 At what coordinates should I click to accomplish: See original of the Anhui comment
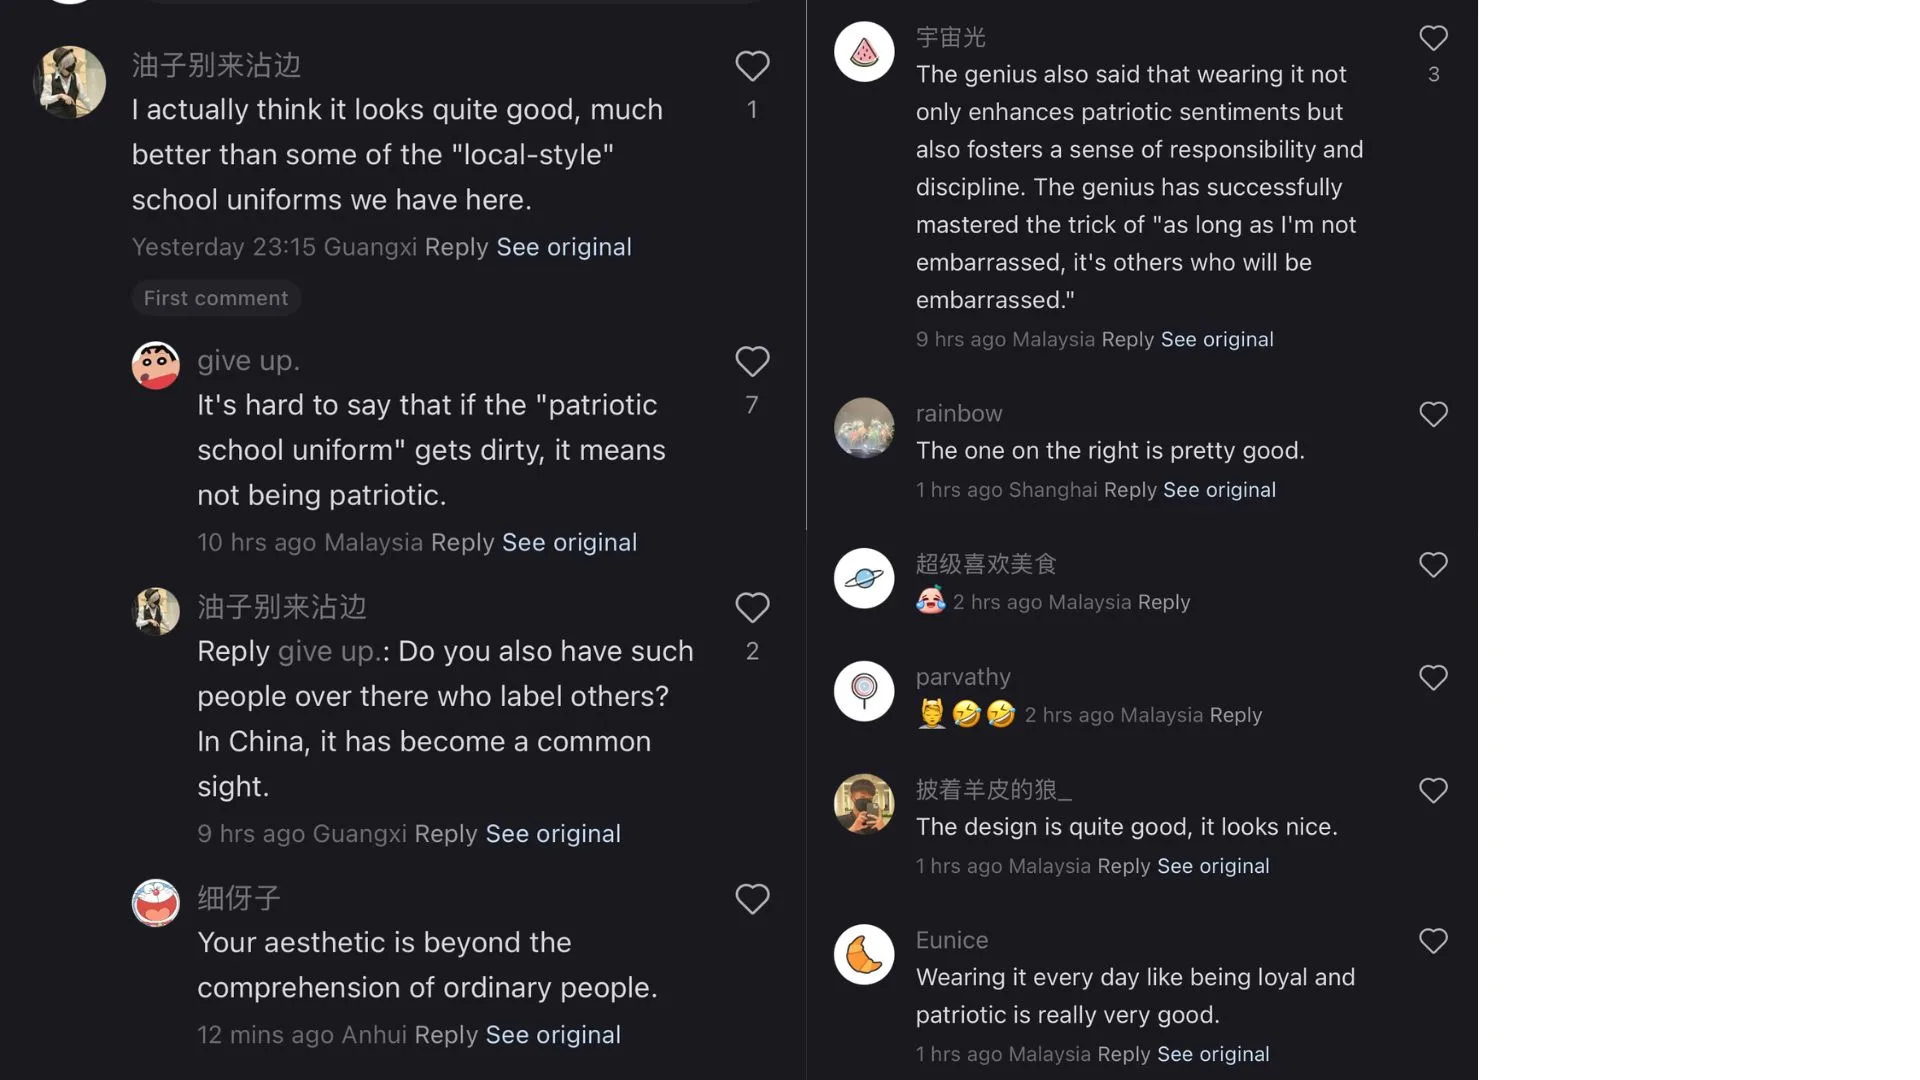553,1035
